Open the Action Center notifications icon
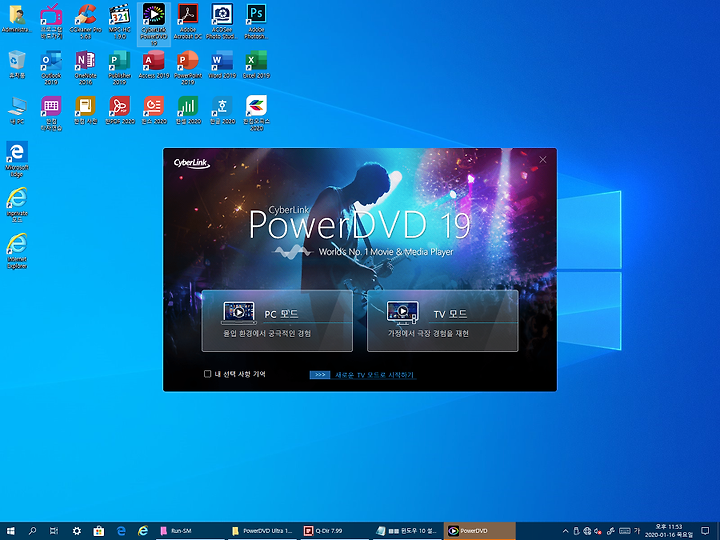This screenshot has height=540, width=720. [705, 531]
